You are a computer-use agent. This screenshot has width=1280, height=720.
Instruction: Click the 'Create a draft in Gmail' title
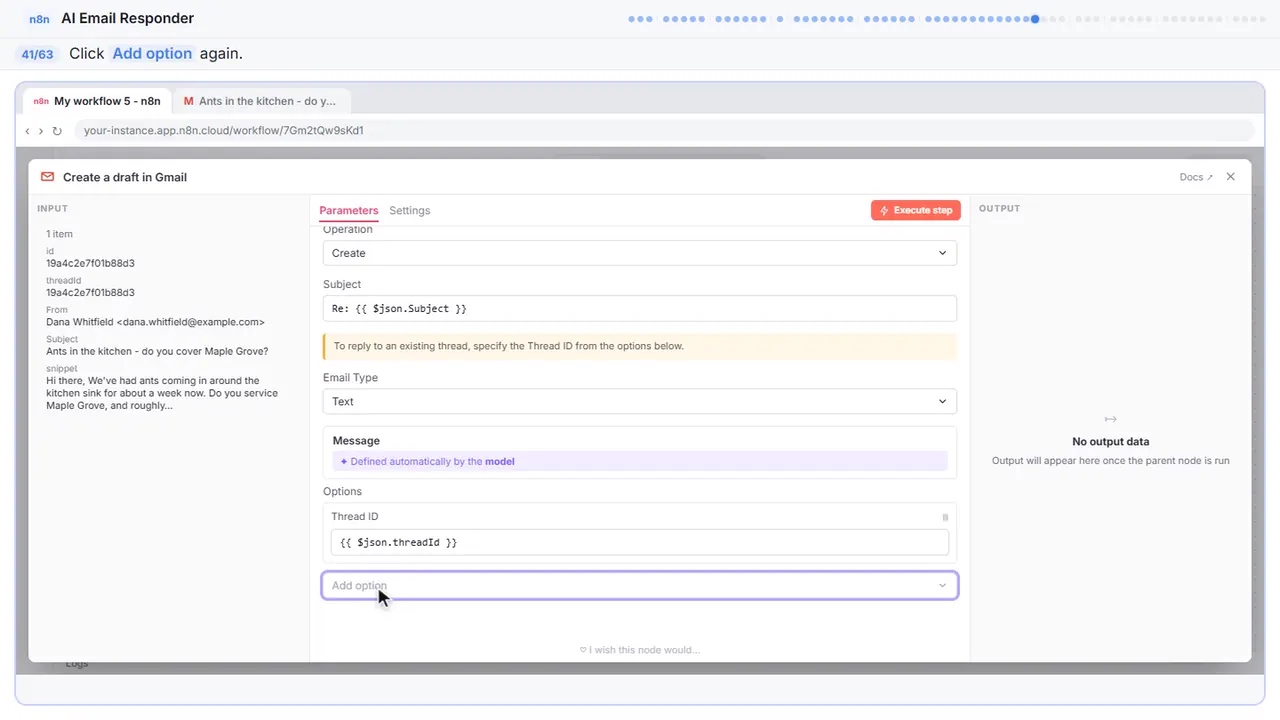(125, 177)
